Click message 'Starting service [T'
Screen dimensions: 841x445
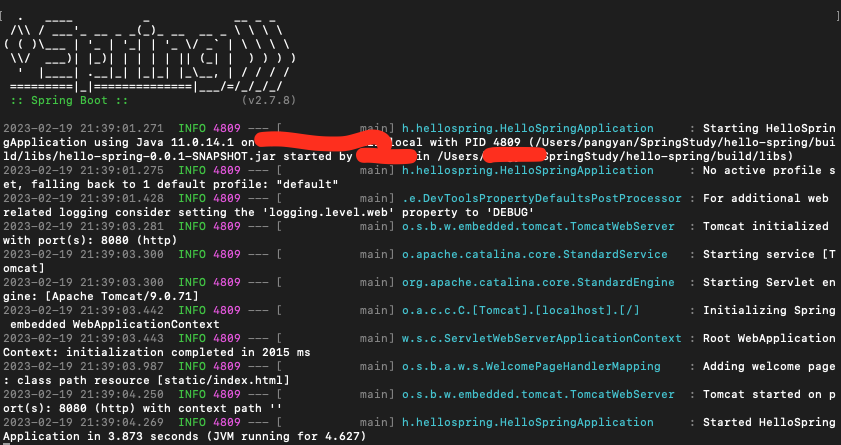coord(769,254)
